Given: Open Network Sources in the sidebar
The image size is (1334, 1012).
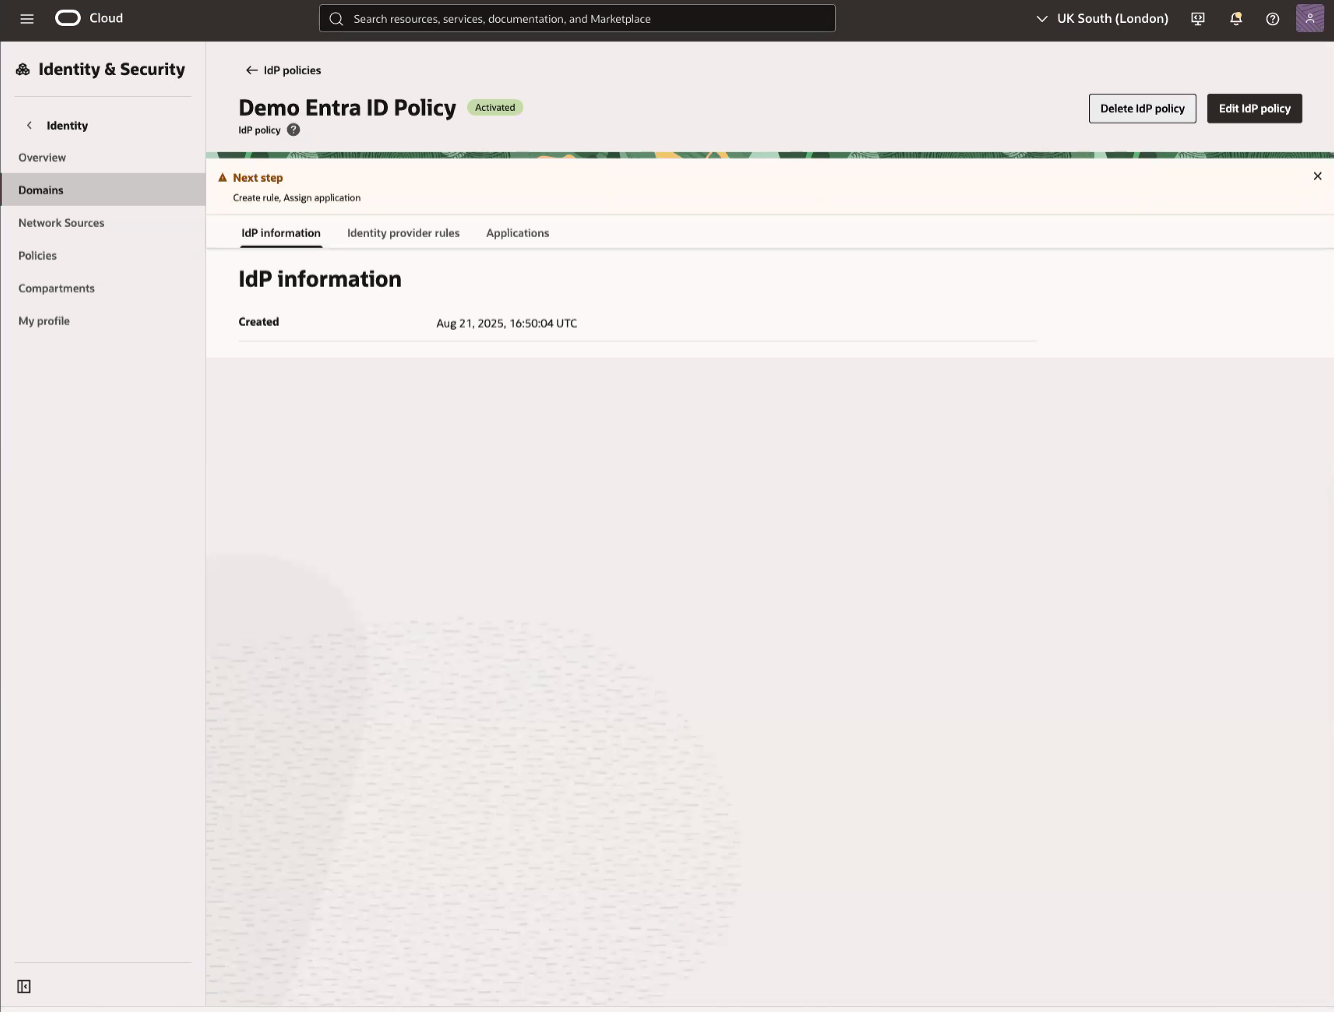Looking at the screenshot, I should pos(61,223).
